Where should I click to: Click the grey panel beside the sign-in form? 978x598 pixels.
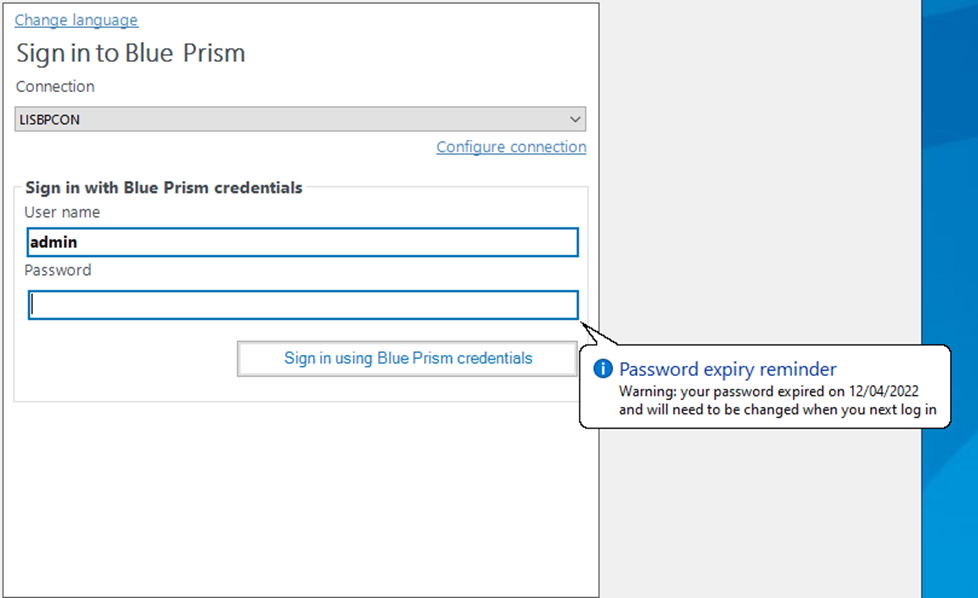tap(760, 200)
